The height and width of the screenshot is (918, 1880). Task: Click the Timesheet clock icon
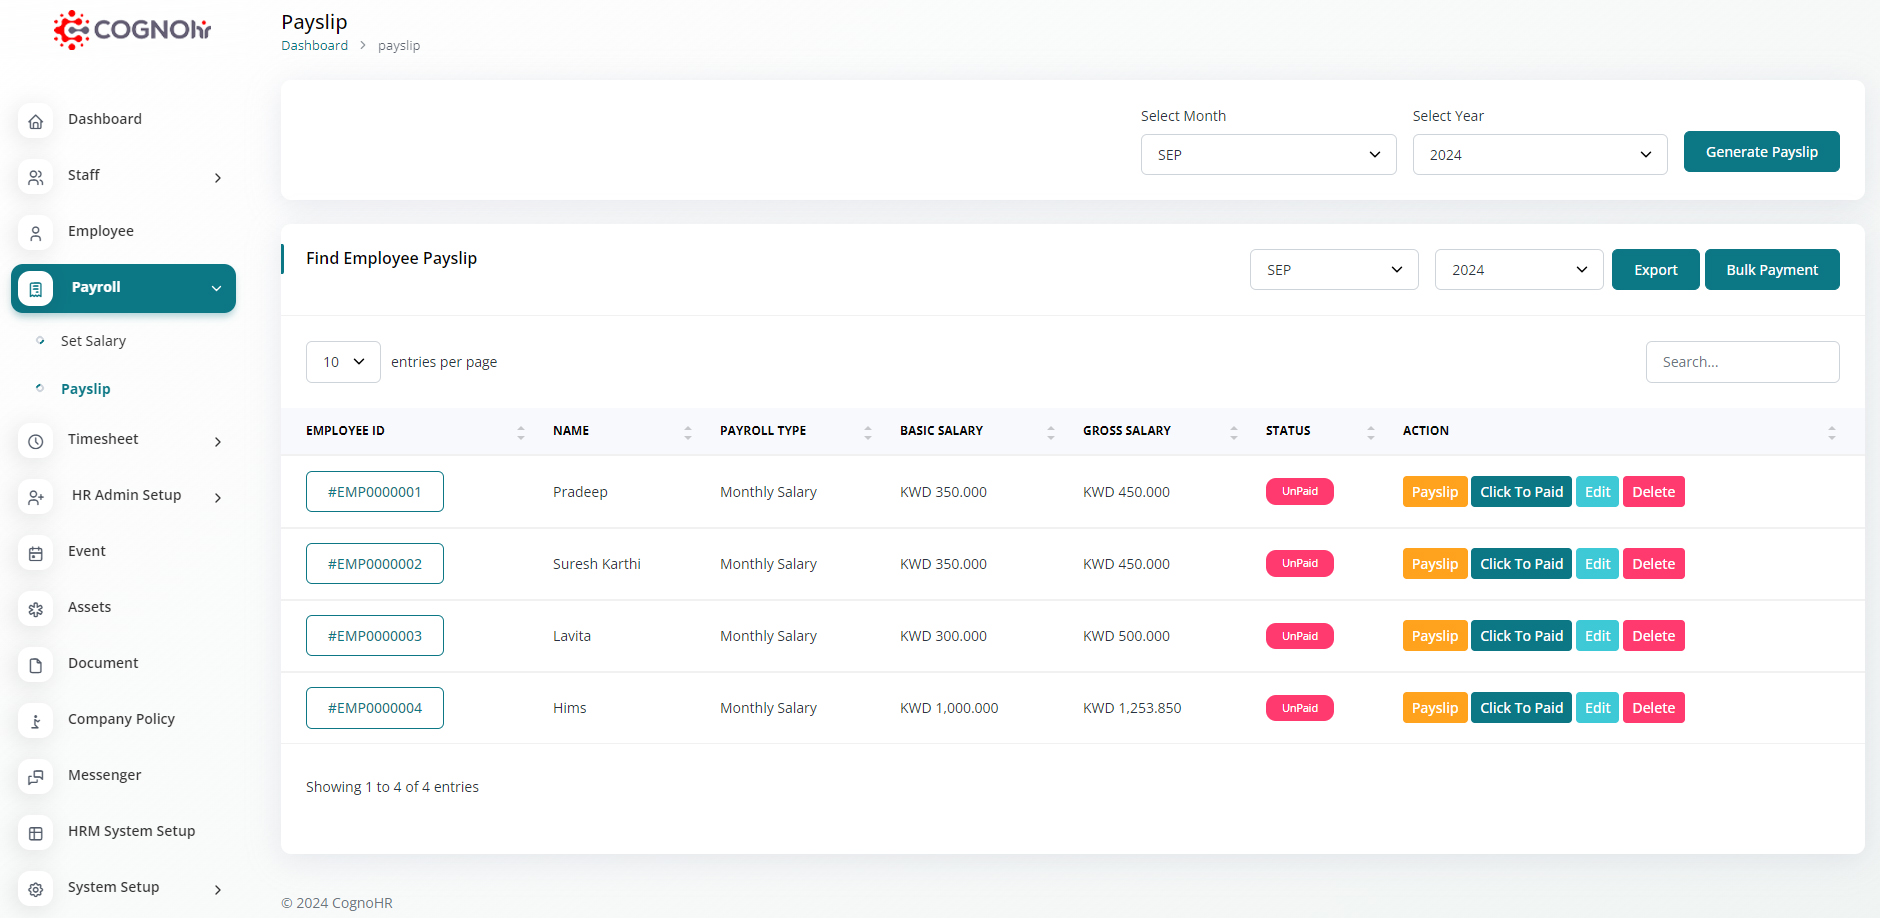36,441
